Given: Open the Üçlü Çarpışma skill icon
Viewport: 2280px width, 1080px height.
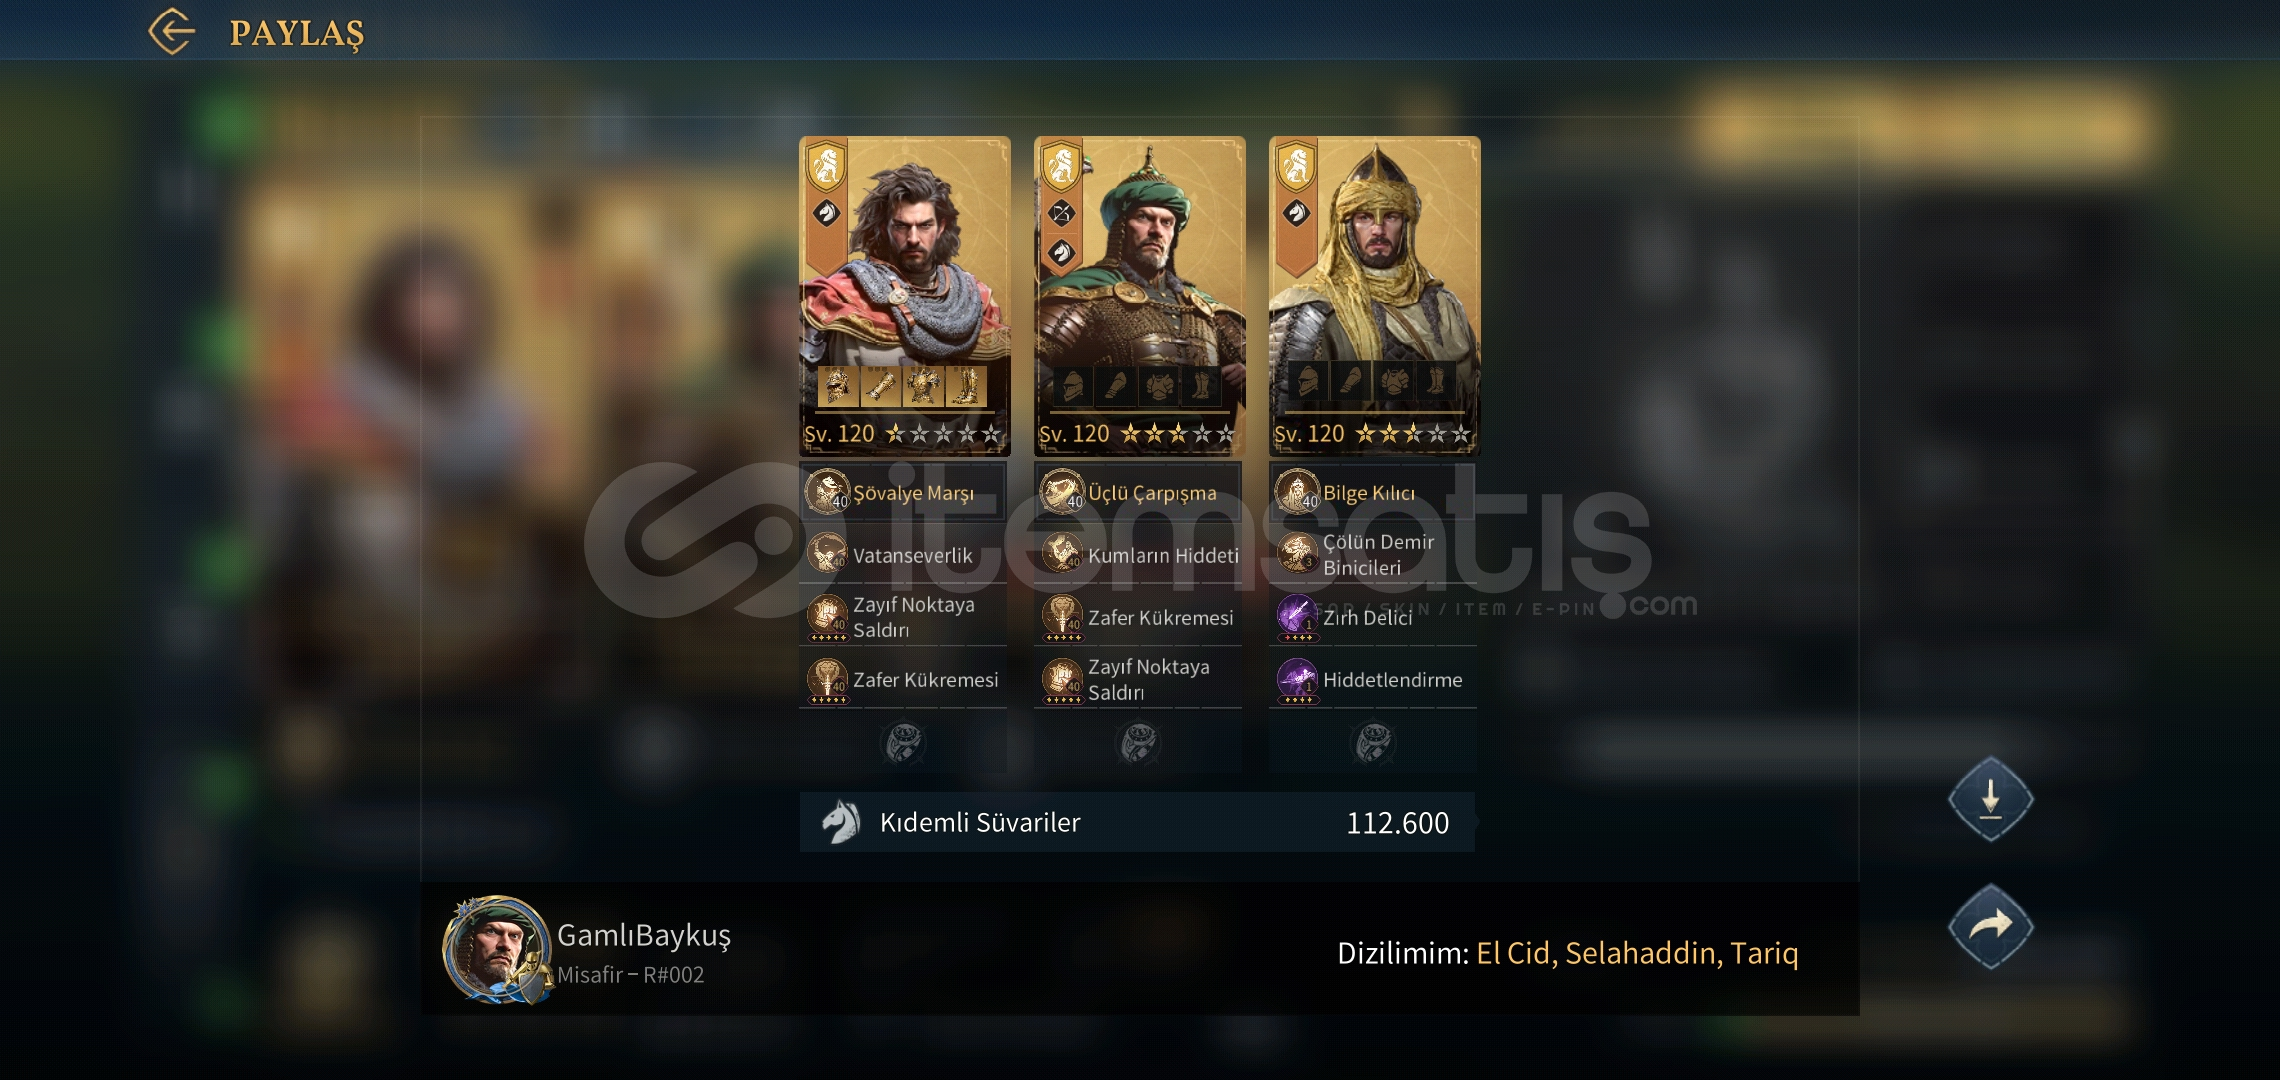Looking at the screenshot, I should [x=1062, y=492].
